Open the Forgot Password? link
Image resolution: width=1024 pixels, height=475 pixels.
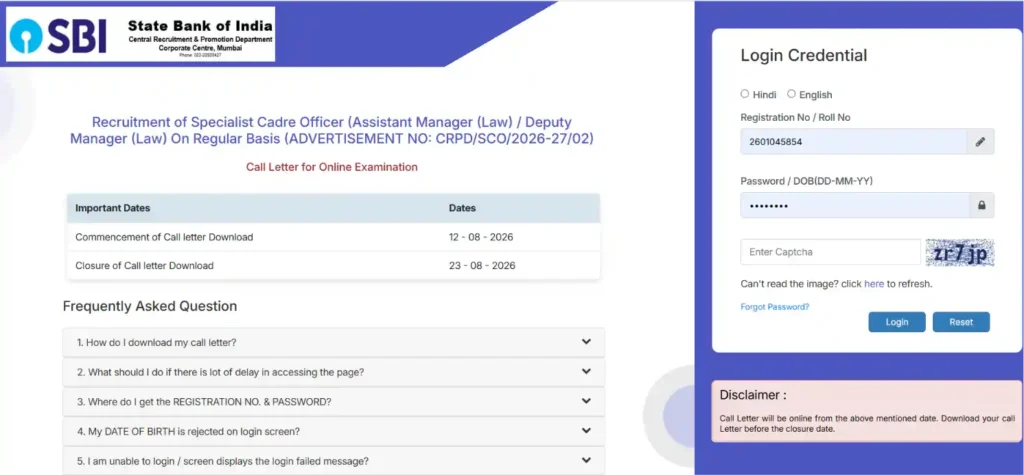tap(775, 306)
